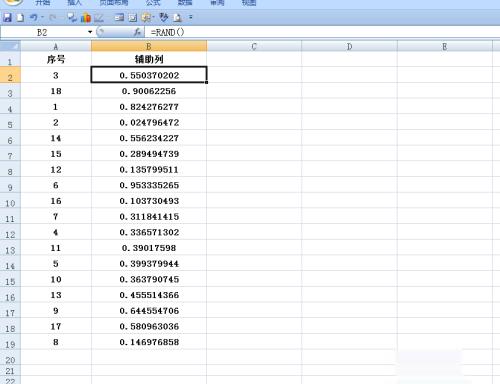The image size is (500, 384).
Task: Click the Save icon in quick access toolbar
Action: coord(7,17)
